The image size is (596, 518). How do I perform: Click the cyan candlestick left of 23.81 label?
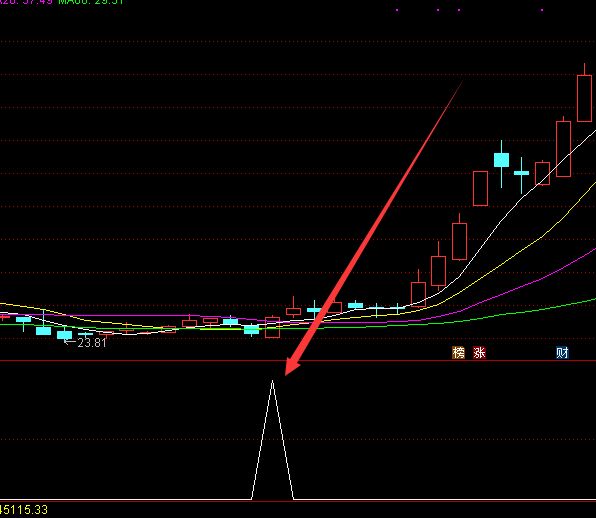point(64,334)
